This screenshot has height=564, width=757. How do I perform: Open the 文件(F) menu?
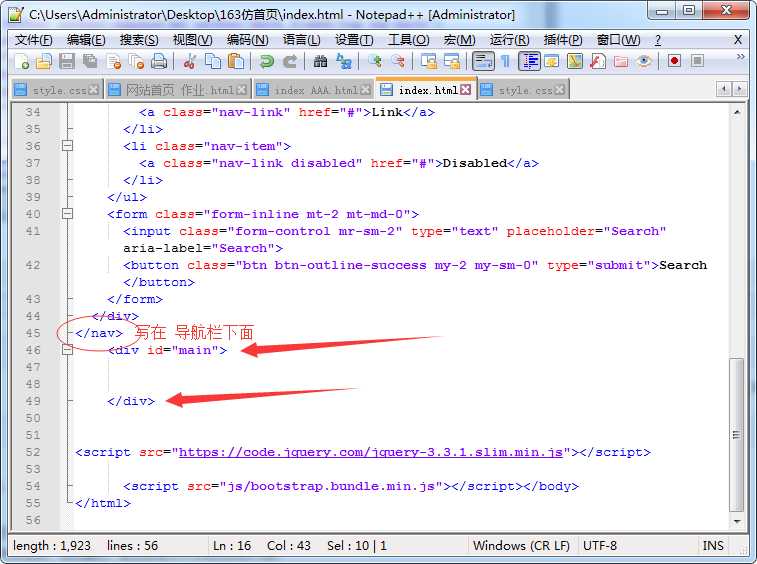pos(33,40)
